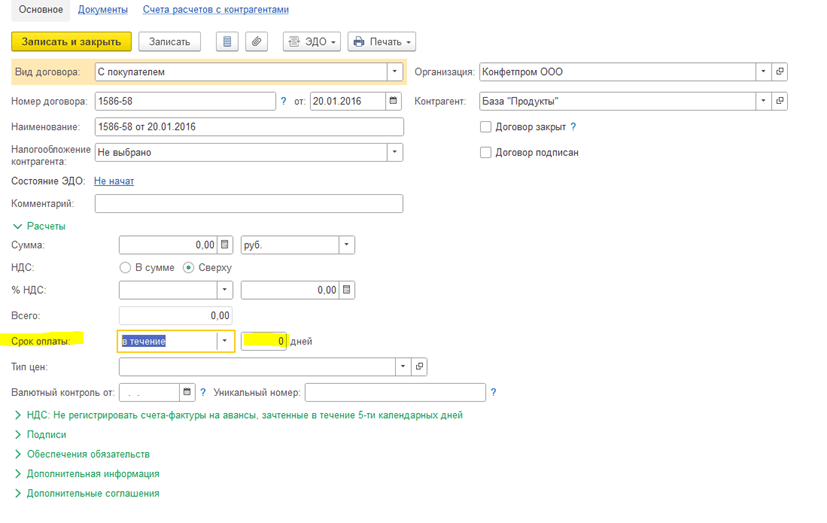Screen dimensions: 827x523
Task: Click the paperclip attachments icon
Action: 256,42
